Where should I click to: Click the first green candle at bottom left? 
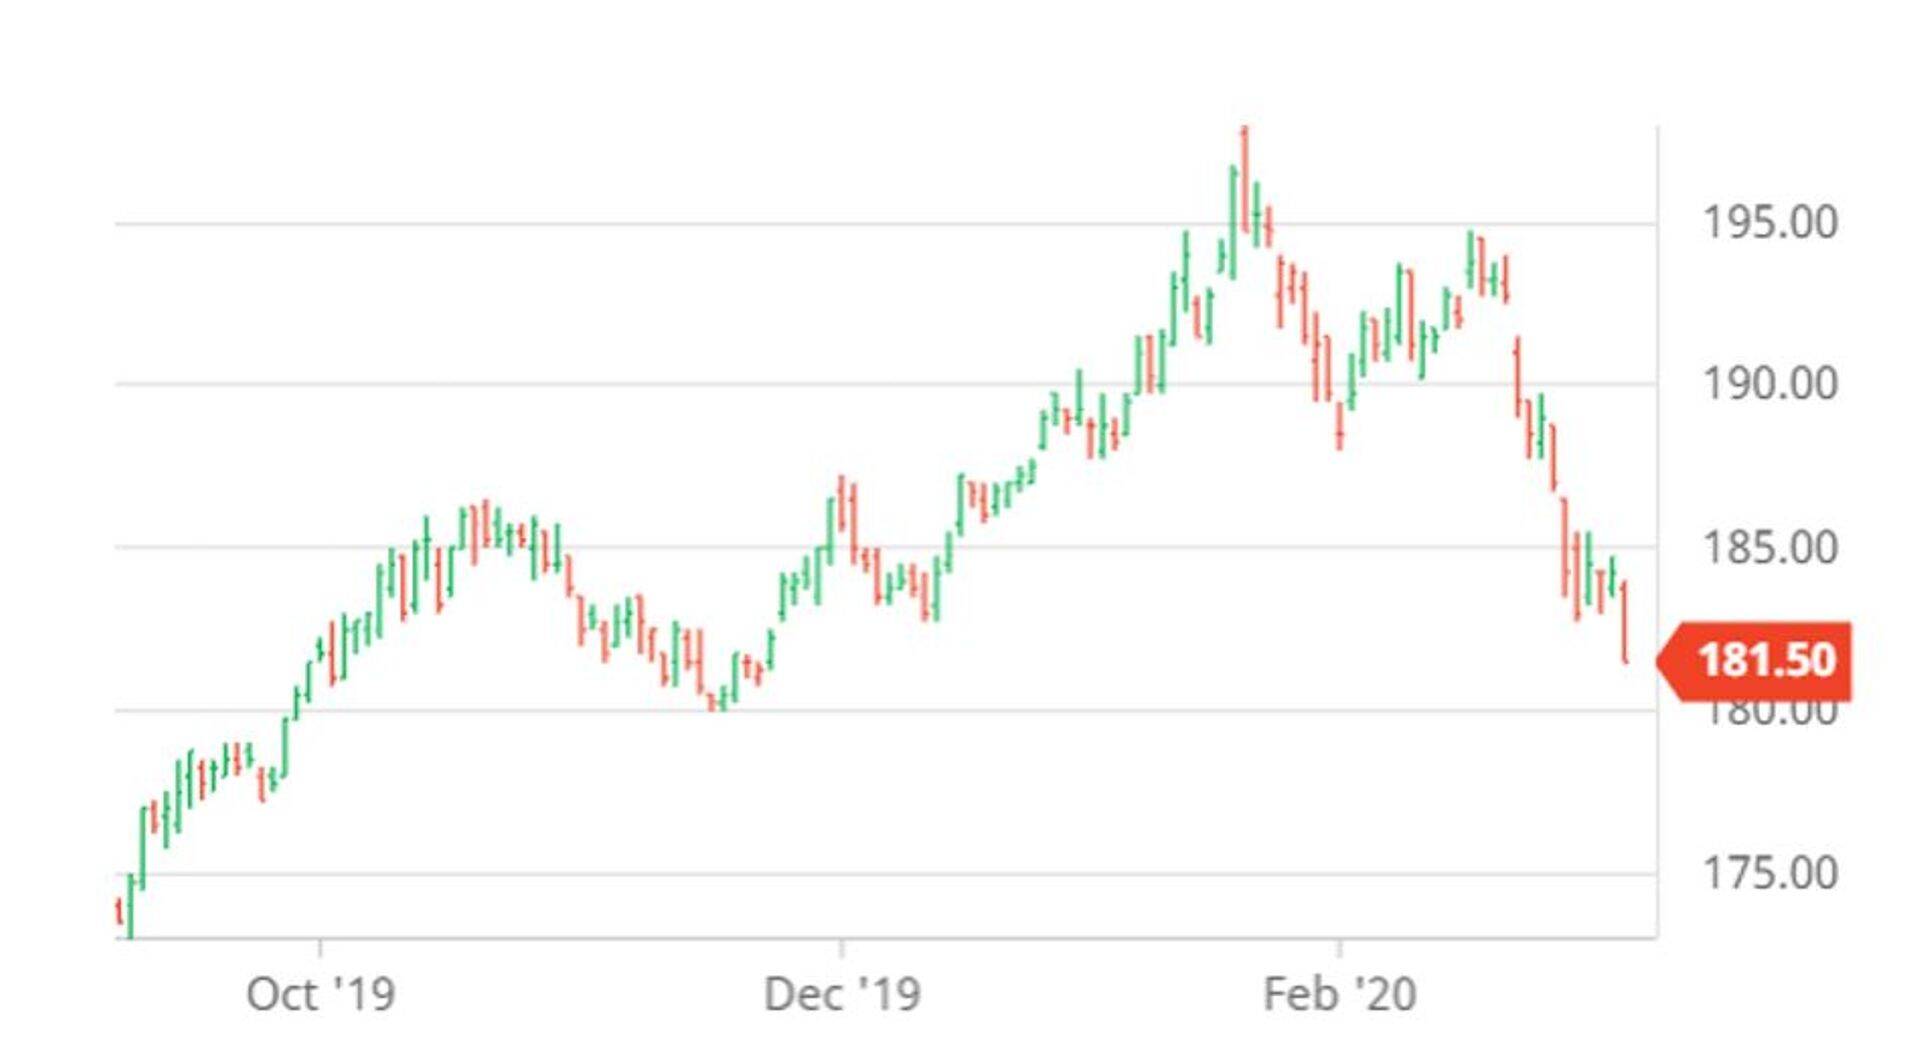point(130,905)
